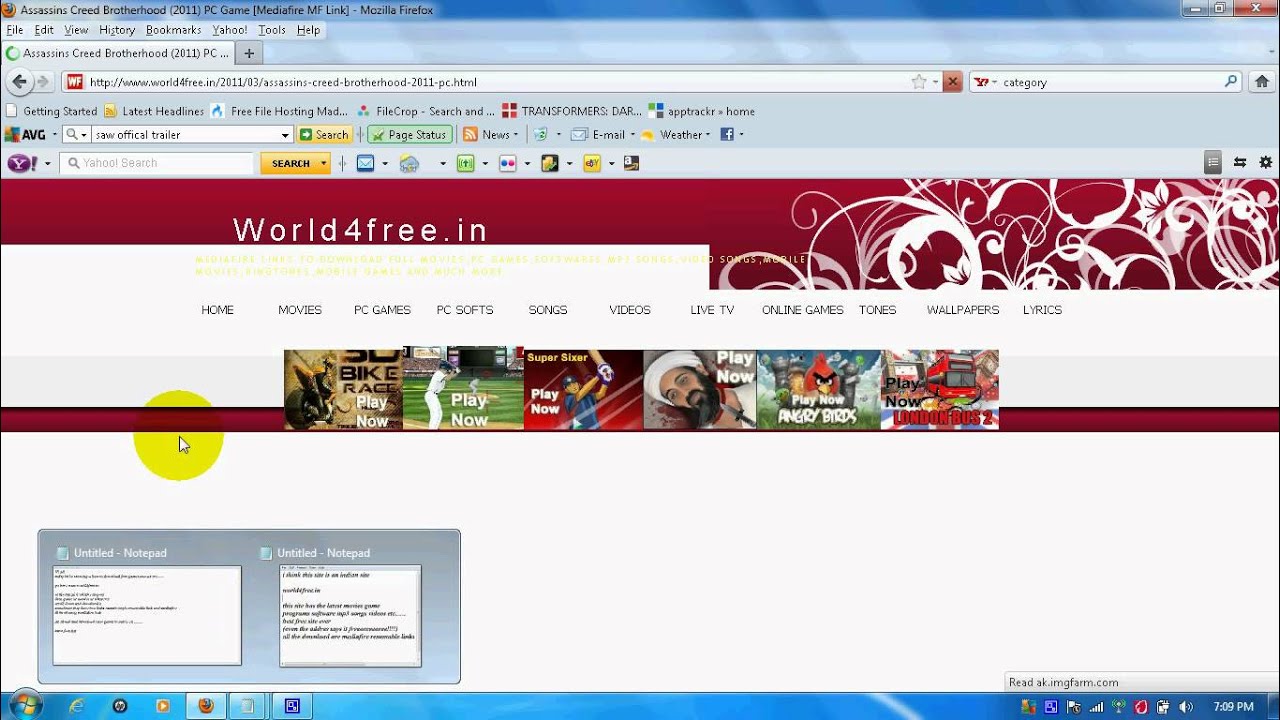Screen dimensions: 1280x720
Task: Open a new tab with the plus button
Action: pyautogui.click(x=249, y=53)
